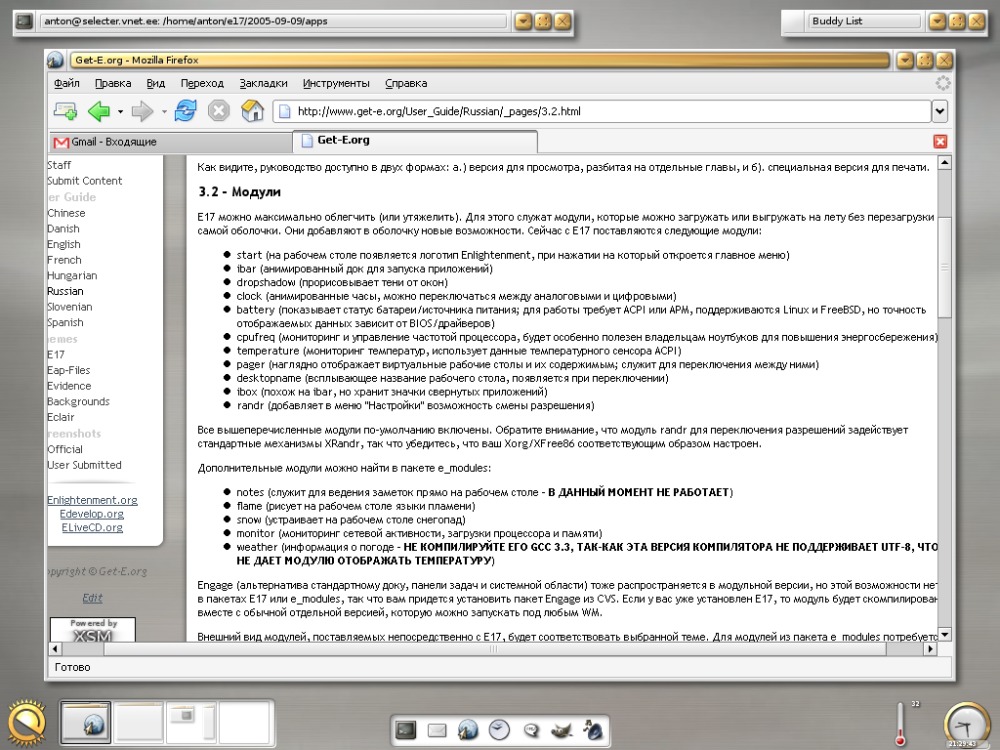
Task: Switch to second virtual desktop in pager
Action: tap(138, 722)
